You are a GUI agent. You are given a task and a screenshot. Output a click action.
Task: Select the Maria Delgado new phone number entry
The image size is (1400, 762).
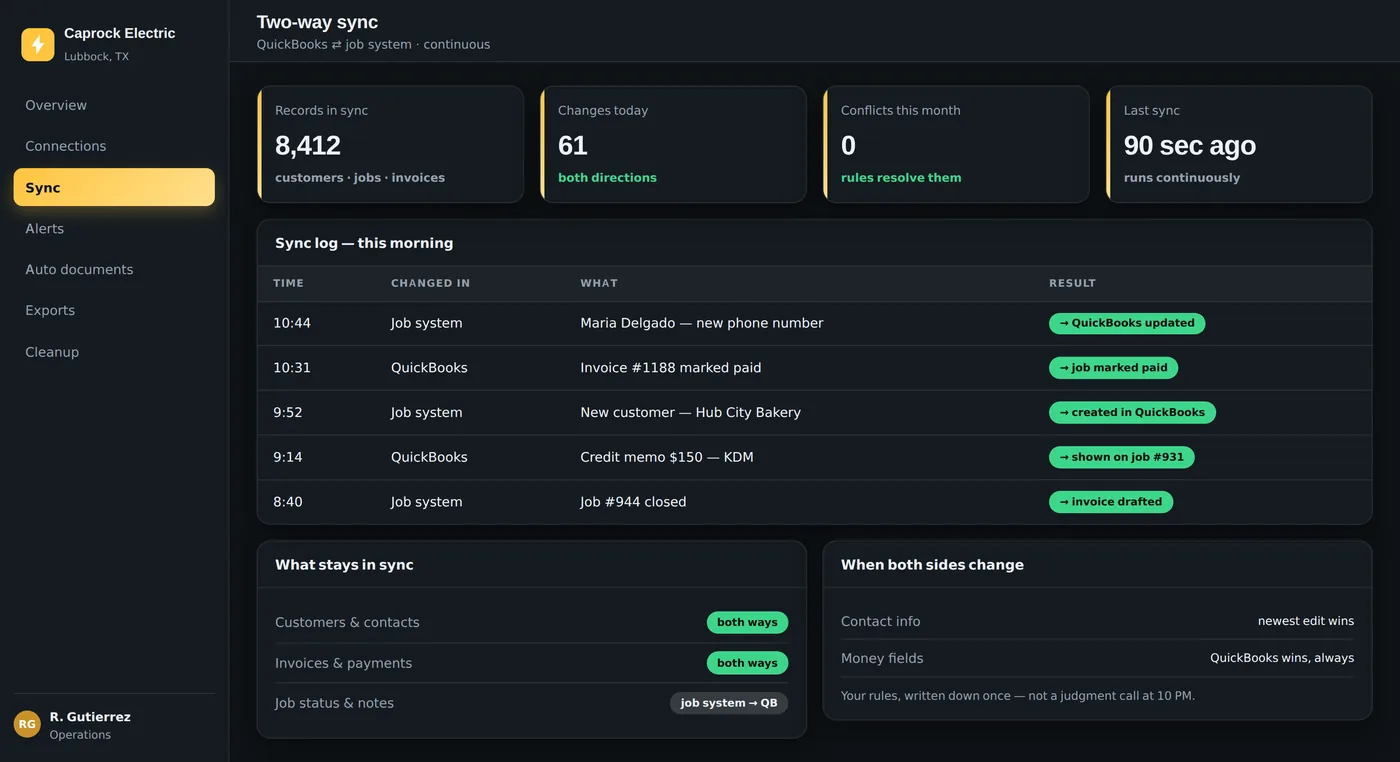click(x=702, y=323)
